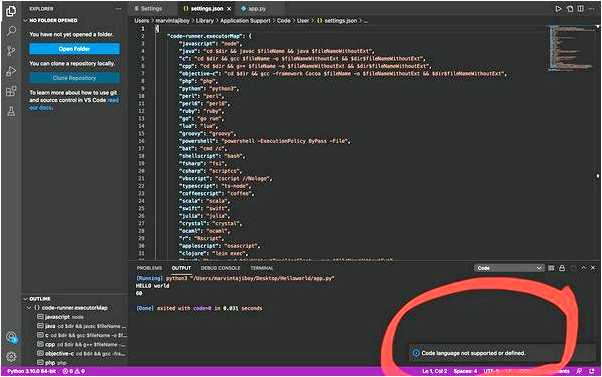Click the editor minimap preview
The image size is (602, 377).
[x=571, y=48]
